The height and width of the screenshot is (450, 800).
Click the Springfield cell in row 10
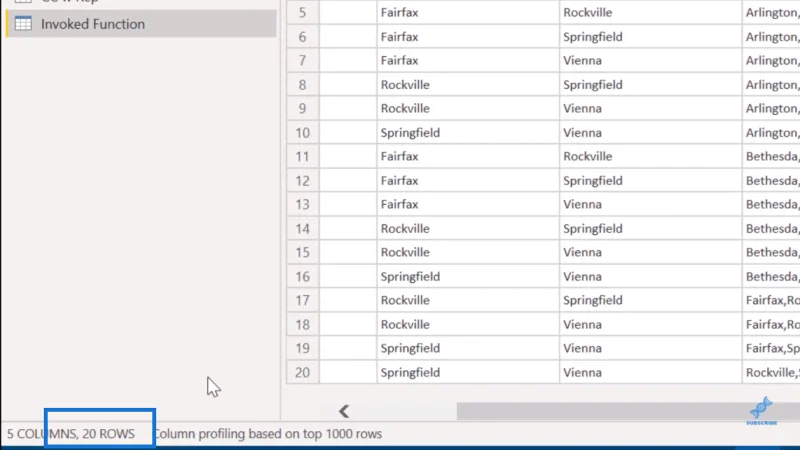click(x=468, y=133)
